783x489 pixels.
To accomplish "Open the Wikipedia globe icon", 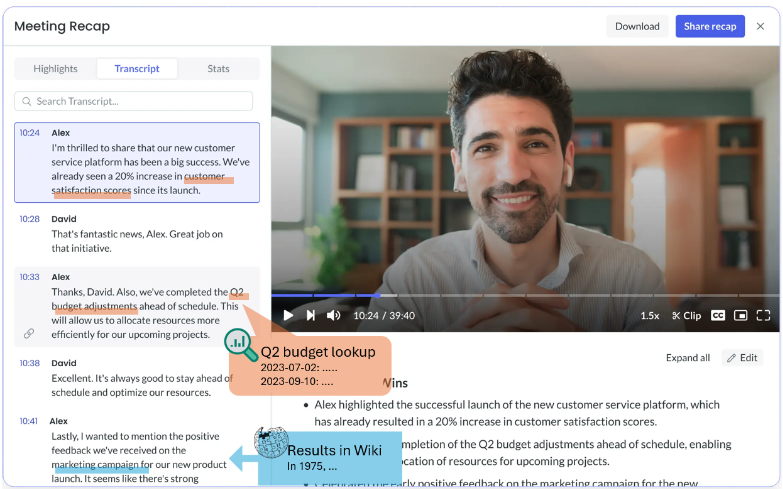I will coord(271,441).
